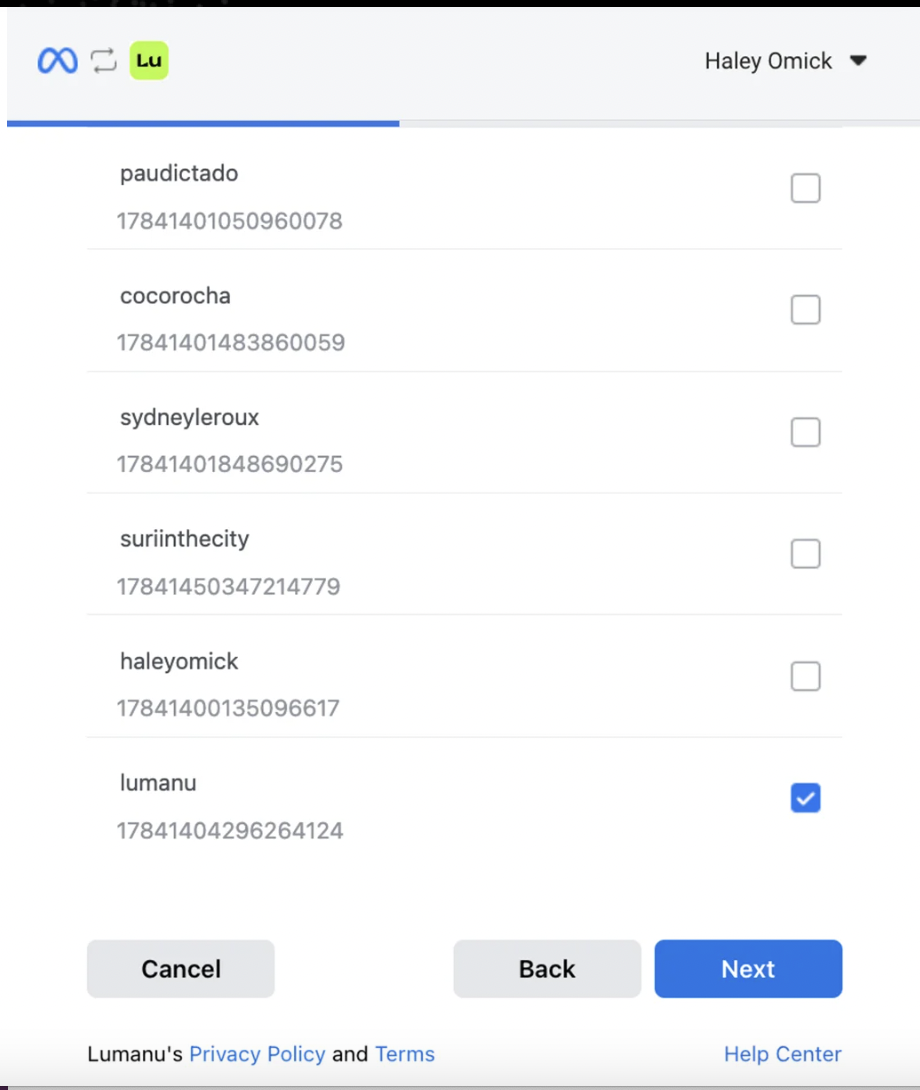Tick the suriinthecity account checkbox
This screenshot has height=1090, width=920.
pyautogui.click(x=805, y=554)
